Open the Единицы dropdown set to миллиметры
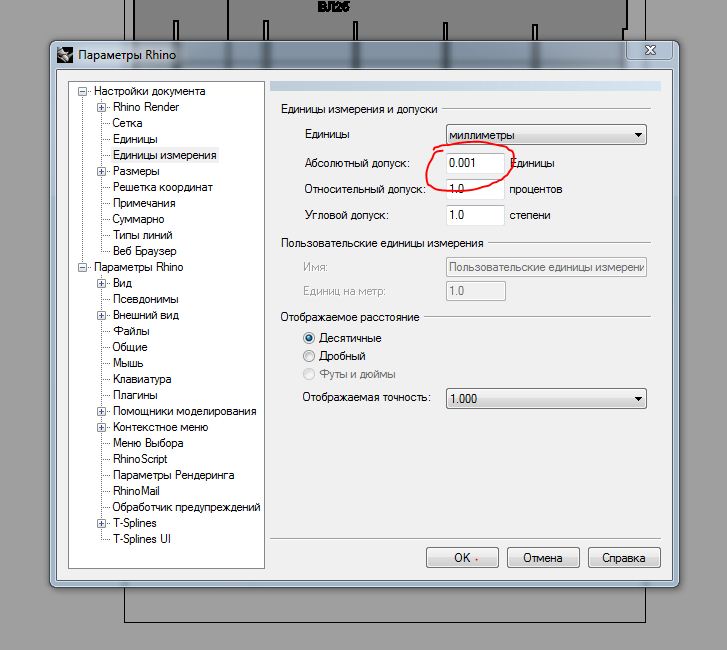This screenshot has height=650, width=727. 546,135
